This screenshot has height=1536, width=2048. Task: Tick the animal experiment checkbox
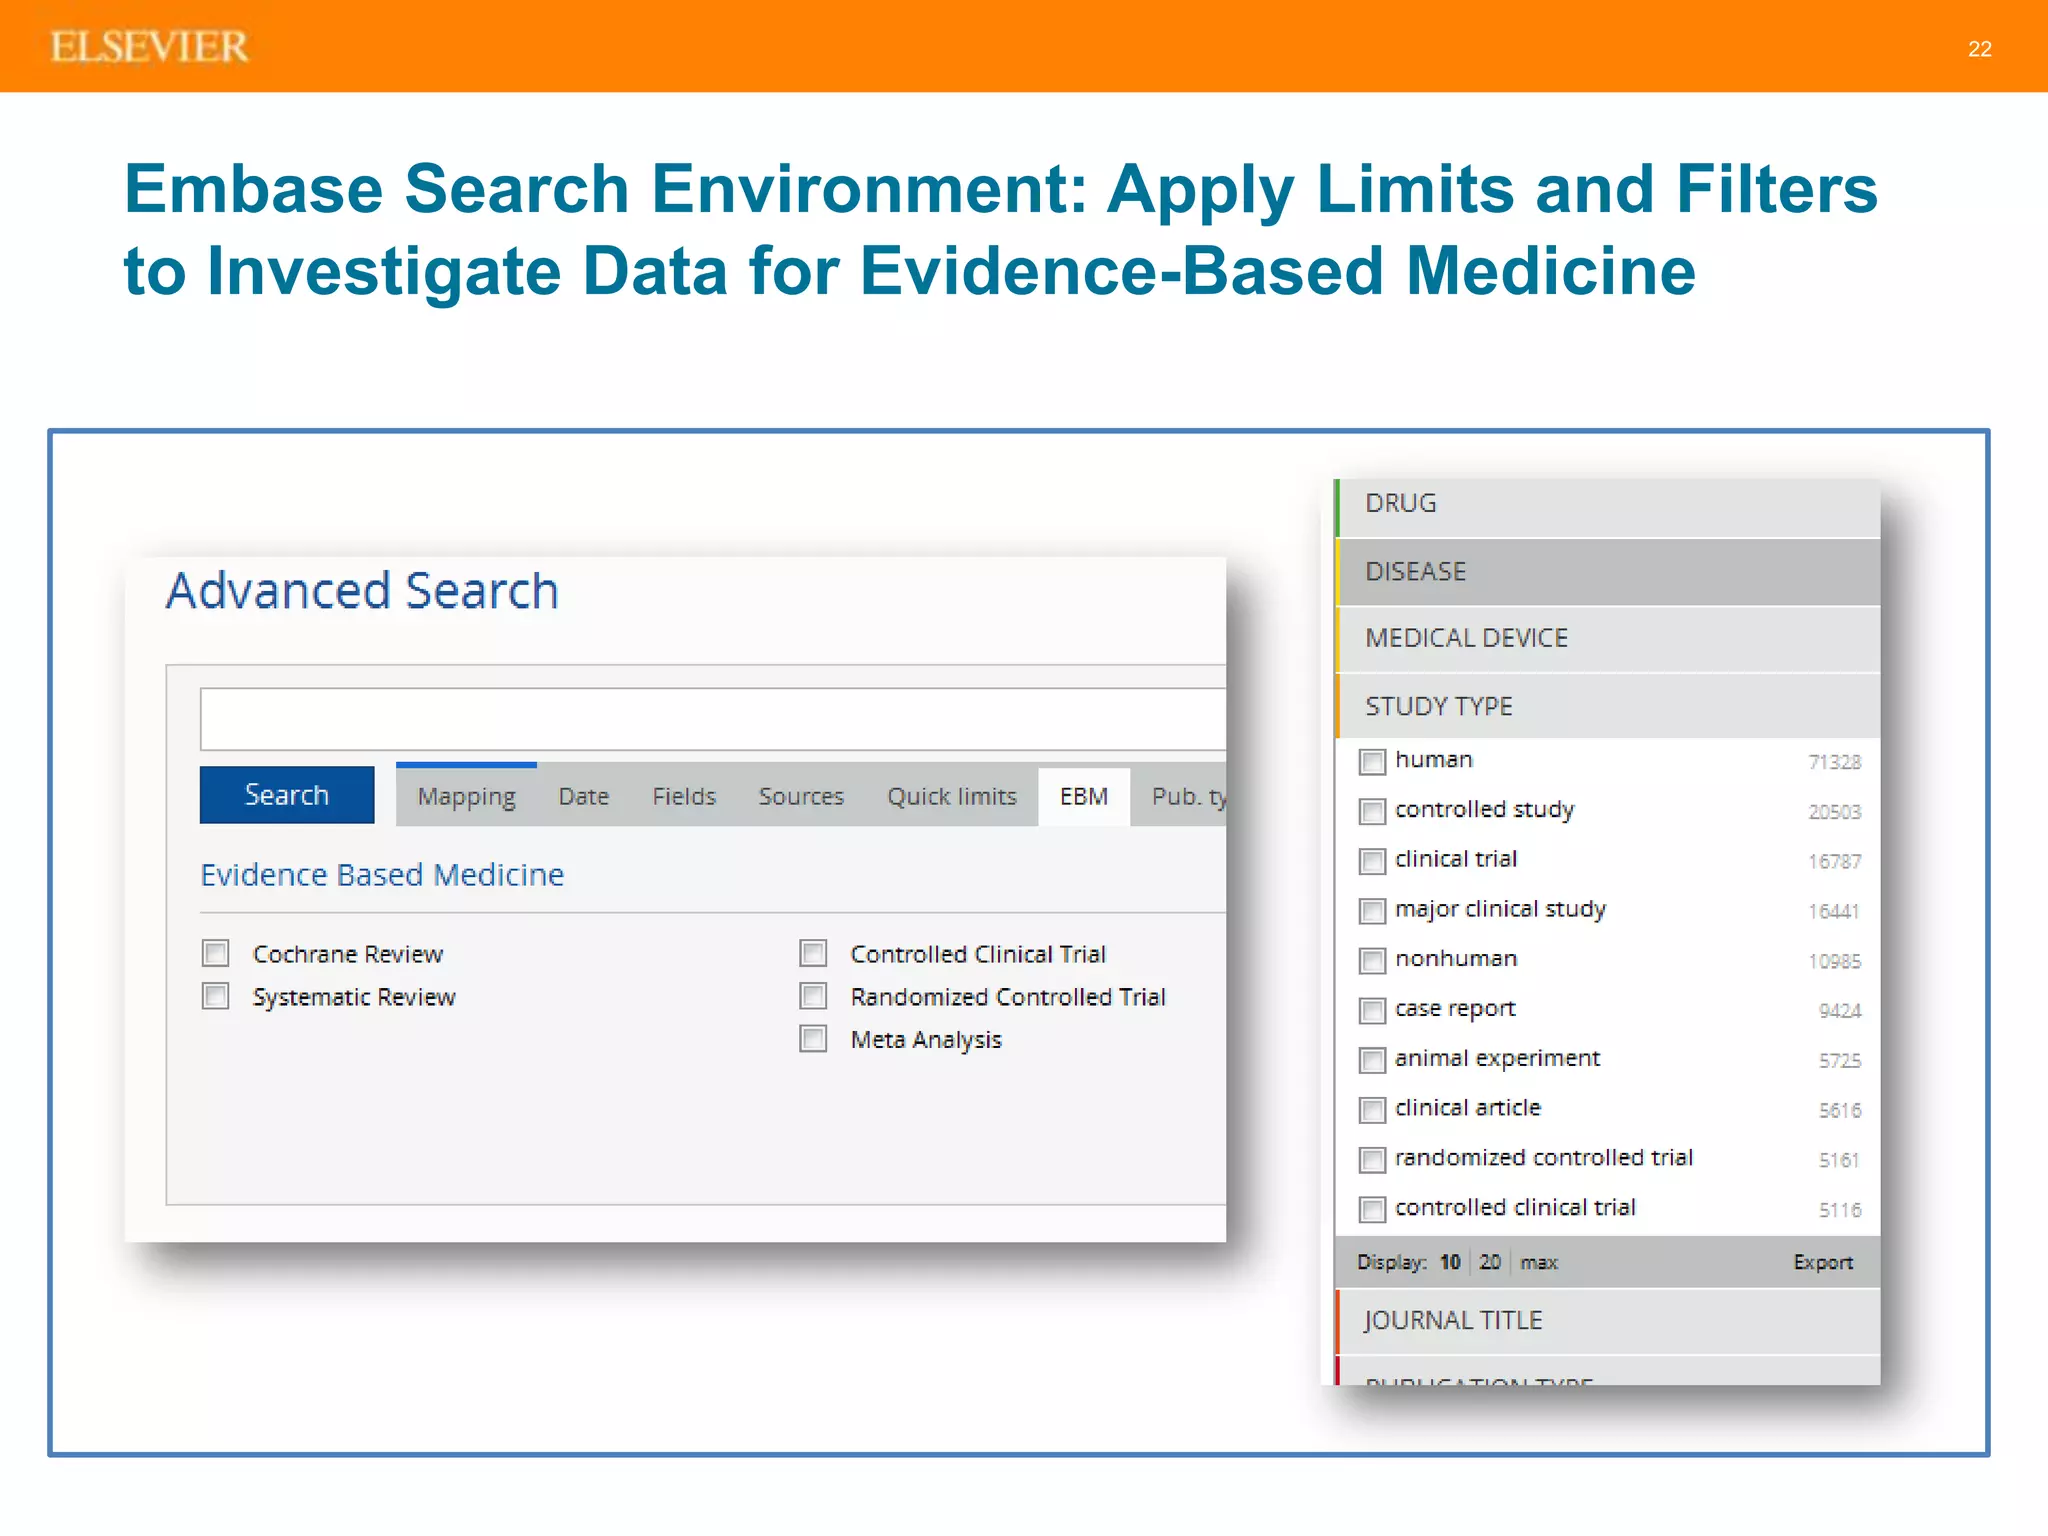point(1372,1060)
